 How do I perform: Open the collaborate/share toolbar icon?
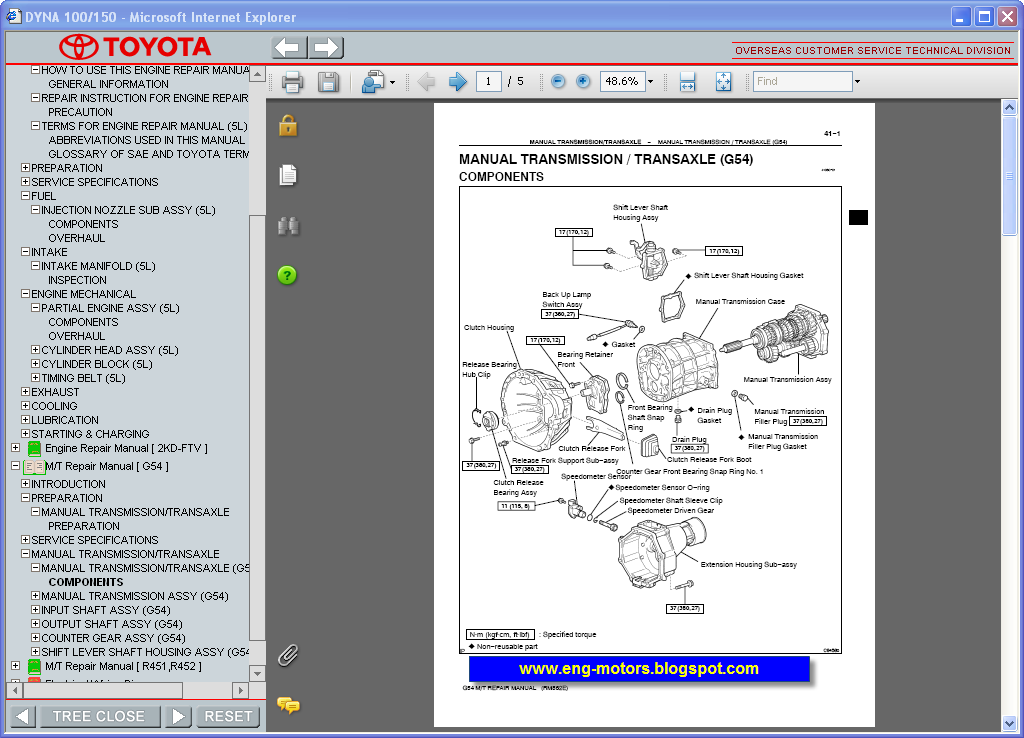[373, 82]
